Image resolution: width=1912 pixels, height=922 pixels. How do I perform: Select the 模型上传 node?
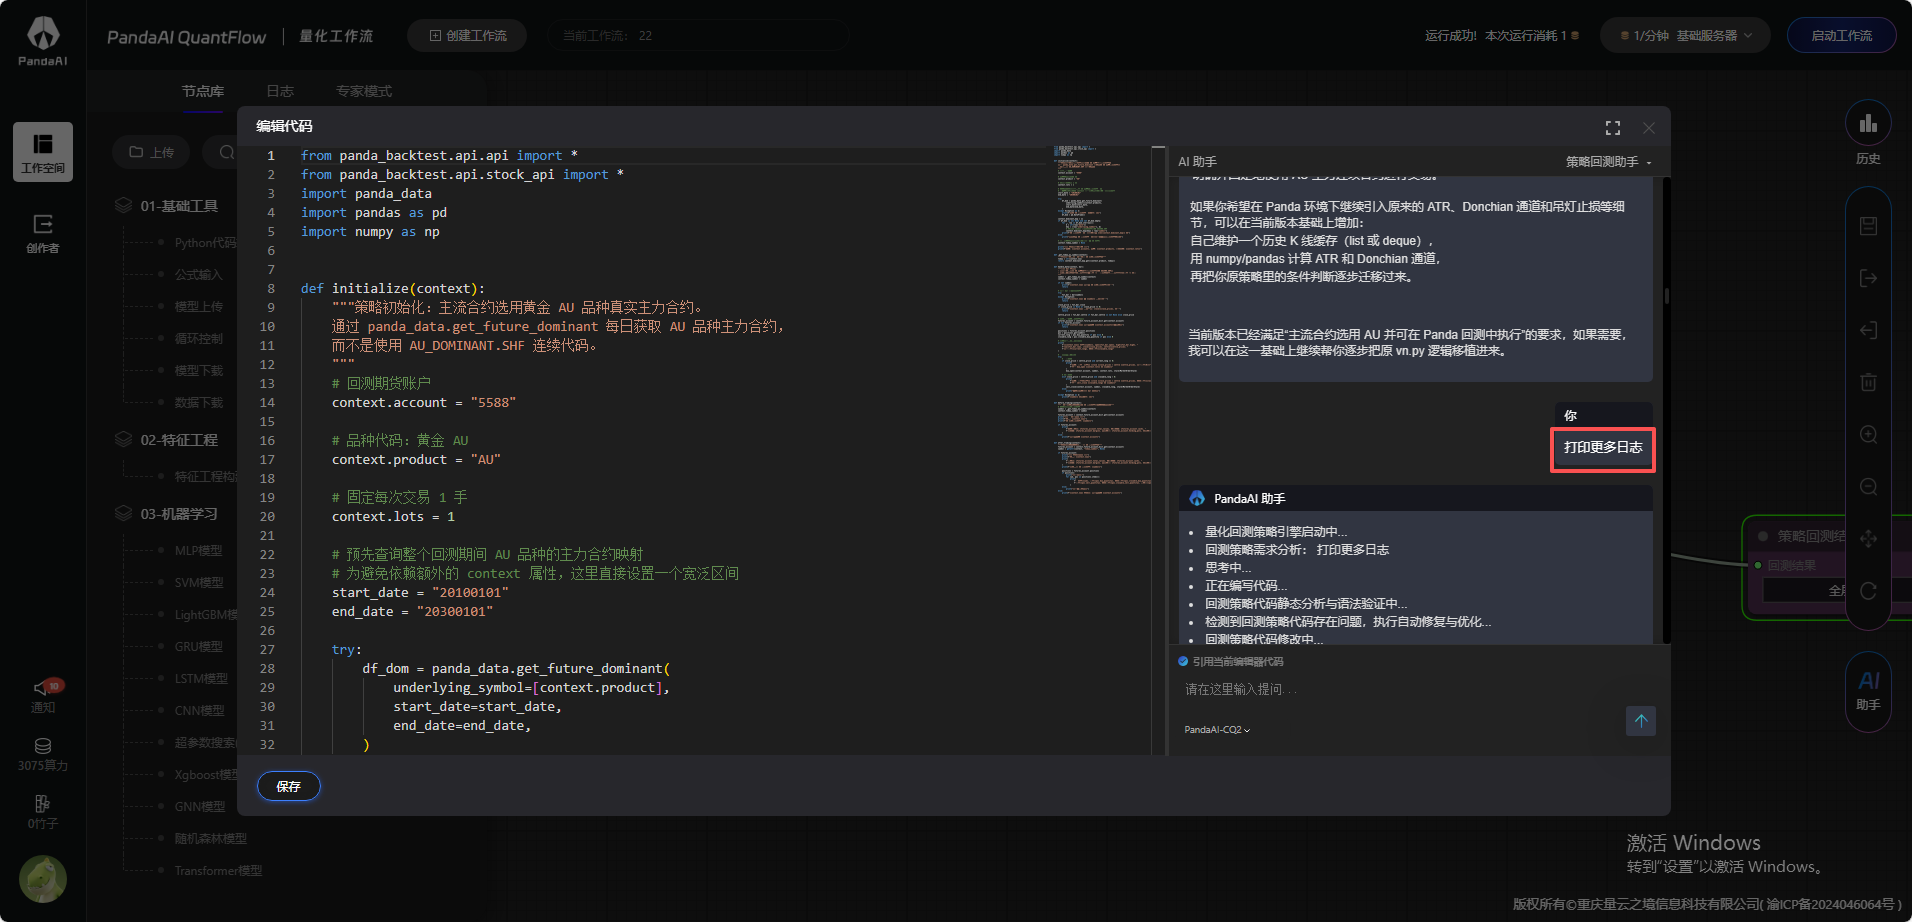[198, 306]
